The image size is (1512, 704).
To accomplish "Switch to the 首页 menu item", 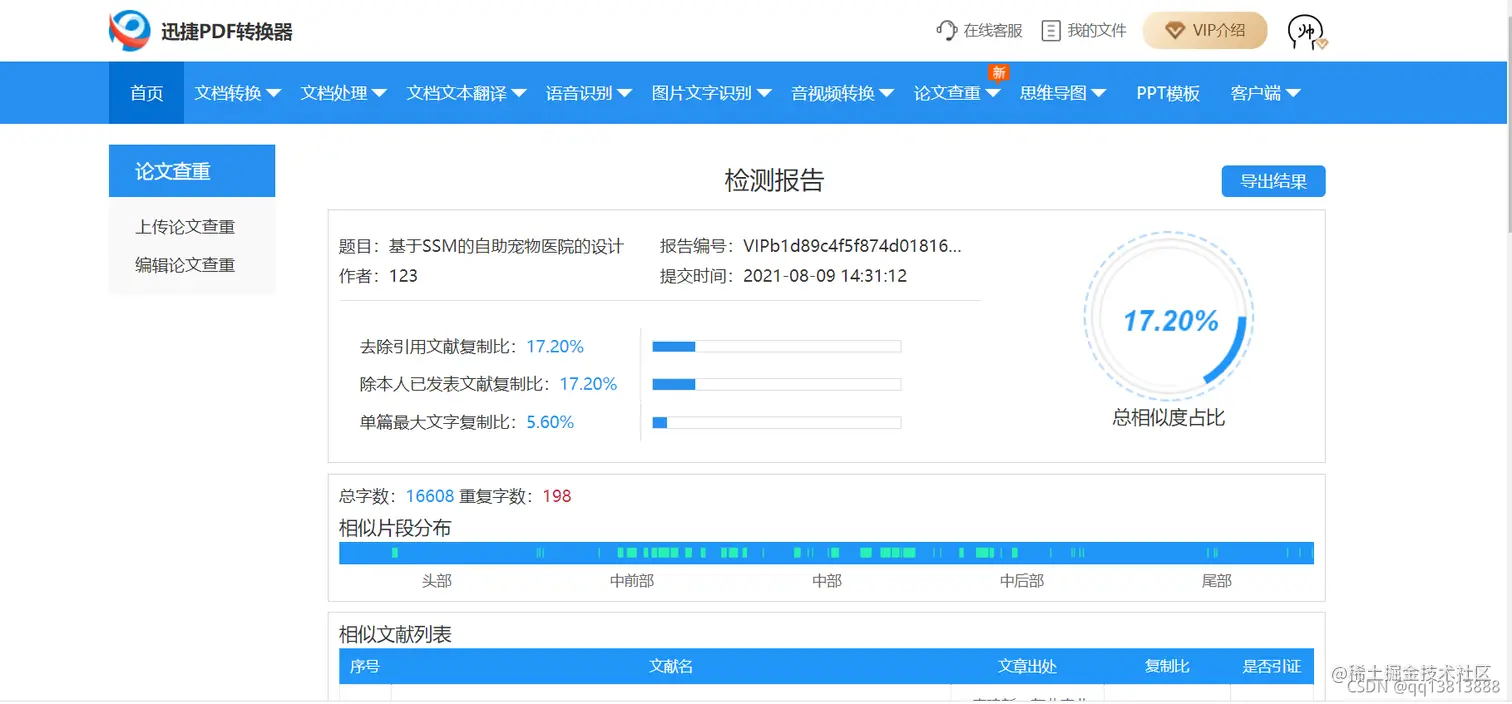I will click(x=146, y=92).
